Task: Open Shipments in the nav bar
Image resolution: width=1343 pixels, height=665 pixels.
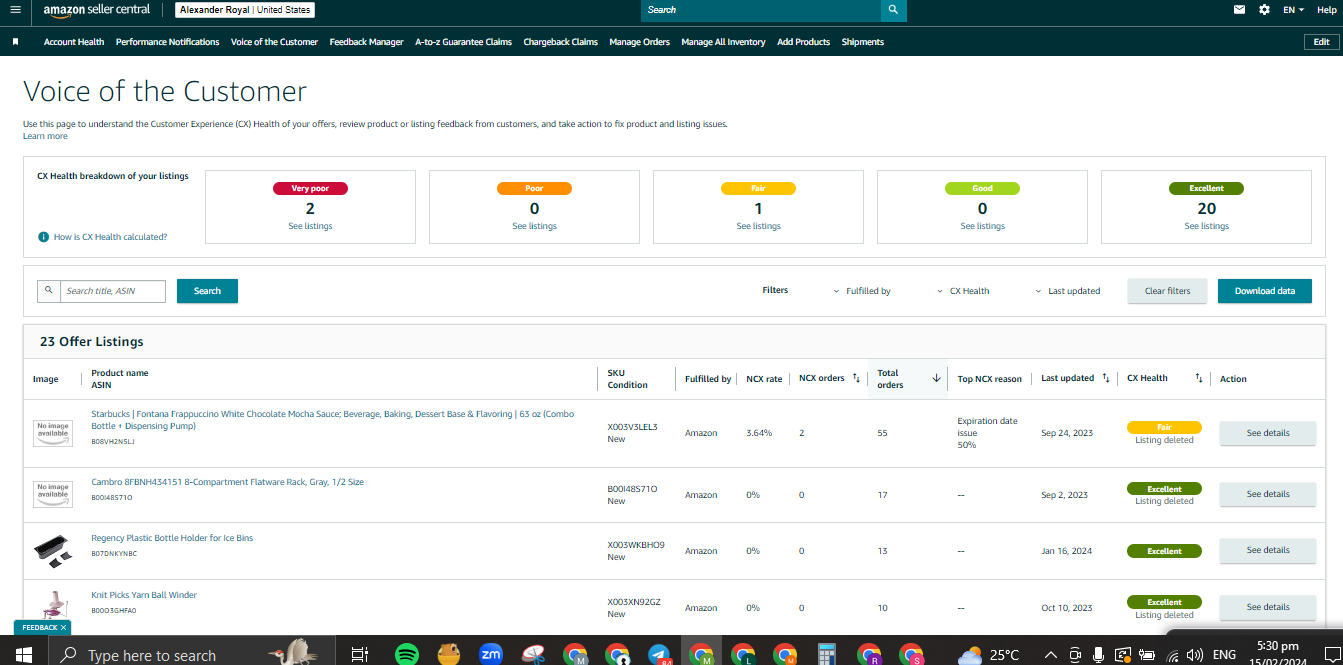Action: coord(862,42)
